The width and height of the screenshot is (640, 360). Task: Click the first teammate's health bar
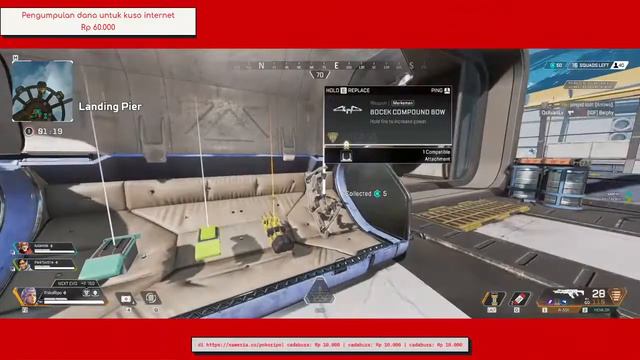coord(54,251)
